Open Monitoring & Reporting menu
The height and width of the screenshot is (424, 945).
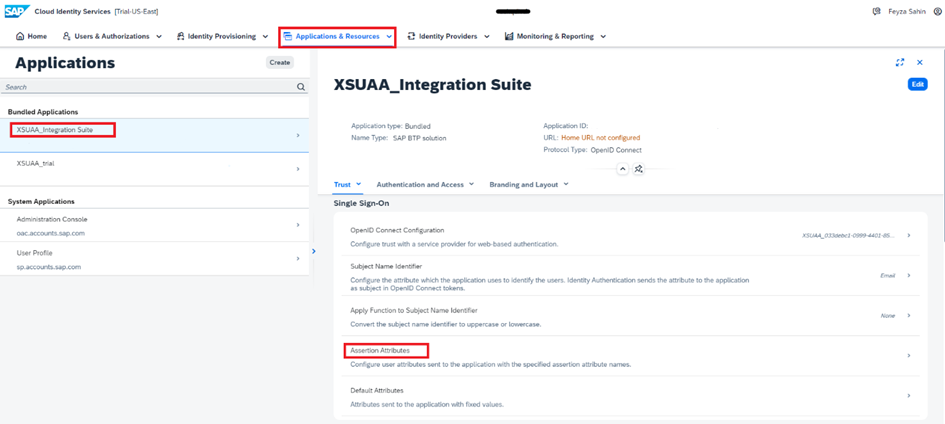coord(556,36)
